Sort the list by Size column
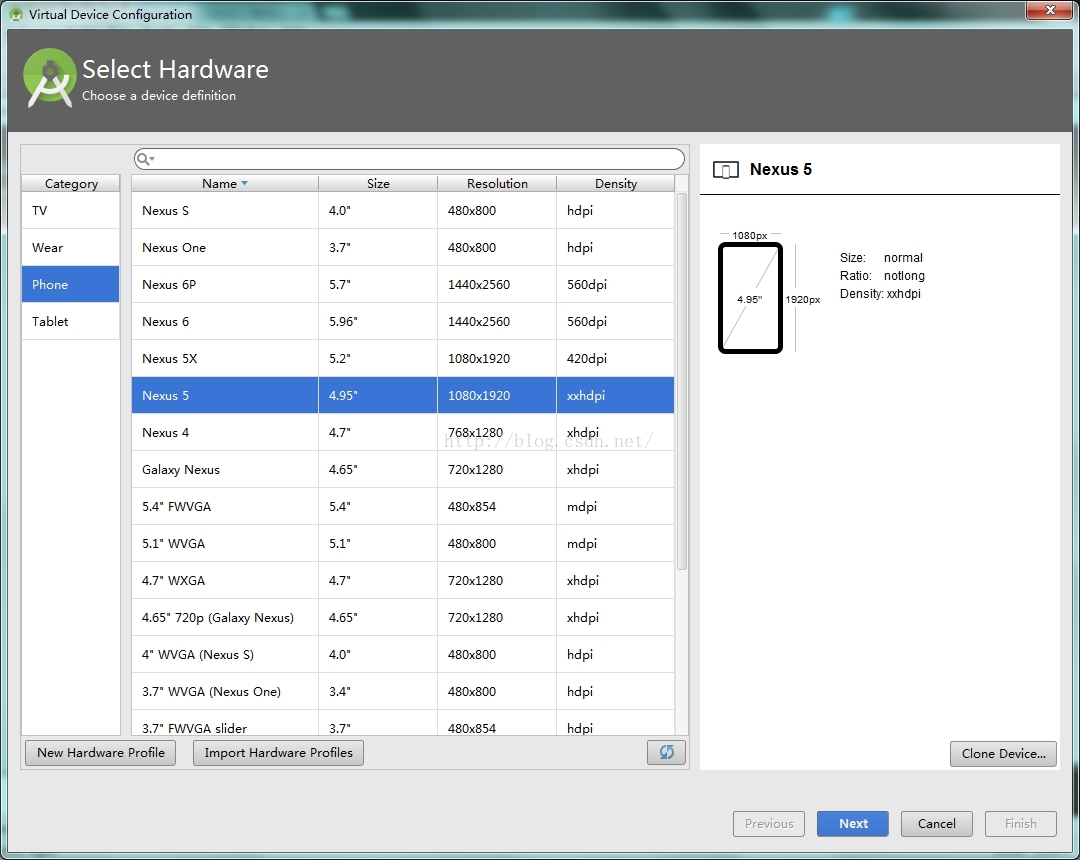Image resolution: width=1080 pixels, height=860 pixels. point(378,184)
